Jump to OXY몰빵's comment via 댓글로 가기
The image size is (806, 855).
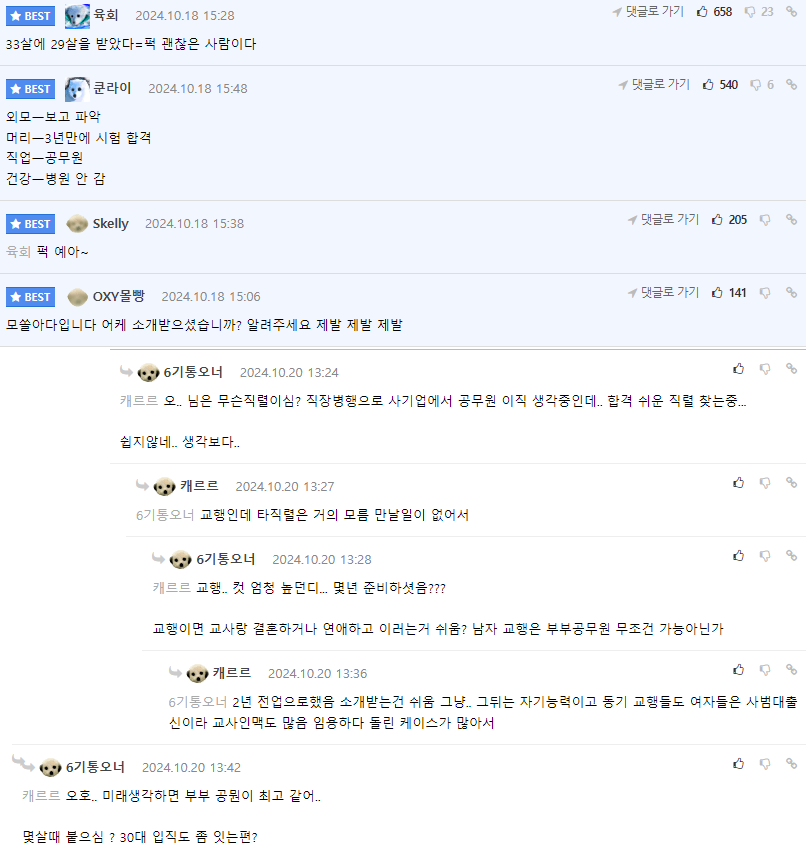click(x=663, y=292)
